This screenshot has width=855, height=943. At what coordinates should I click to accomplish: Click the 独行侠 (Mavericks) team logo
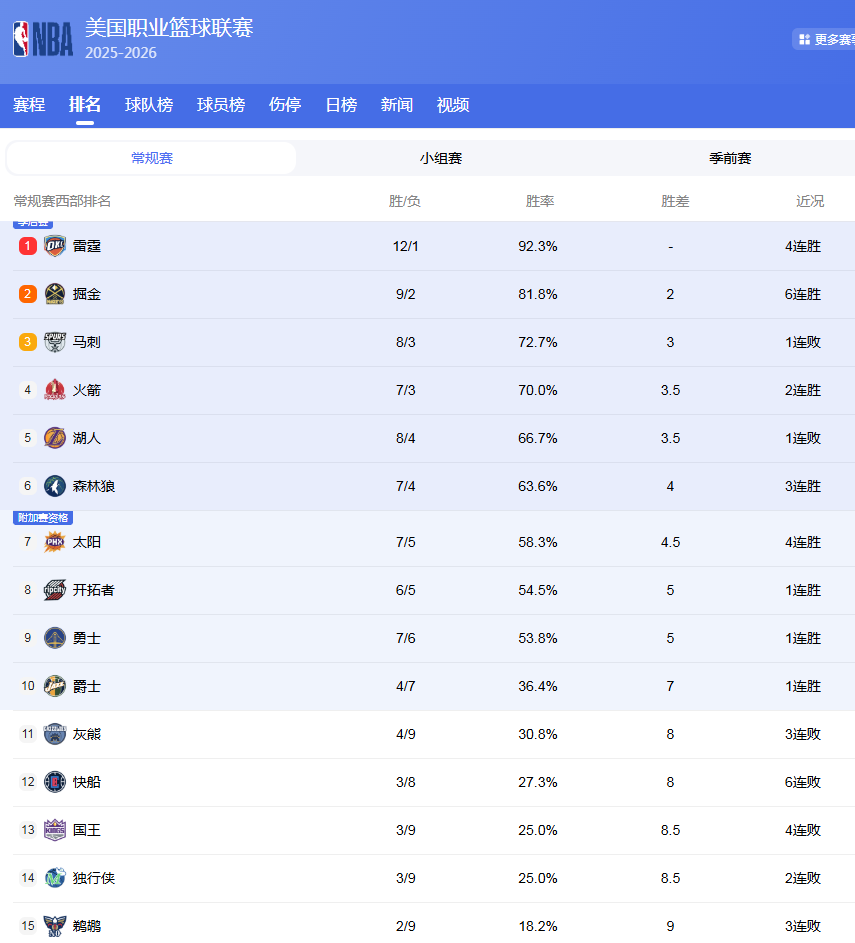click(x=55, y=878)
